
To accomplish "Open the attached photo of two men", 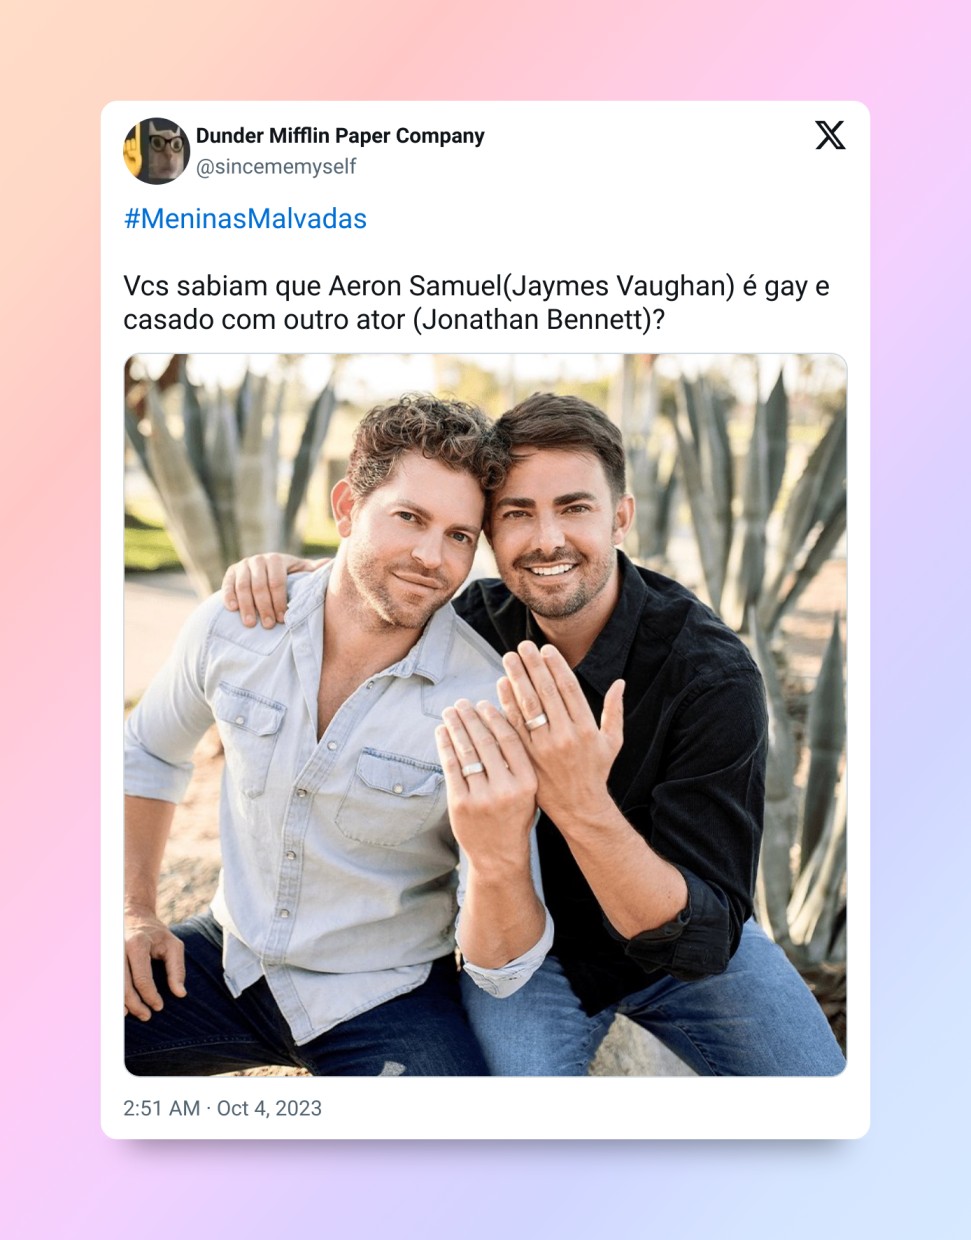I will [x=485, y=715].
